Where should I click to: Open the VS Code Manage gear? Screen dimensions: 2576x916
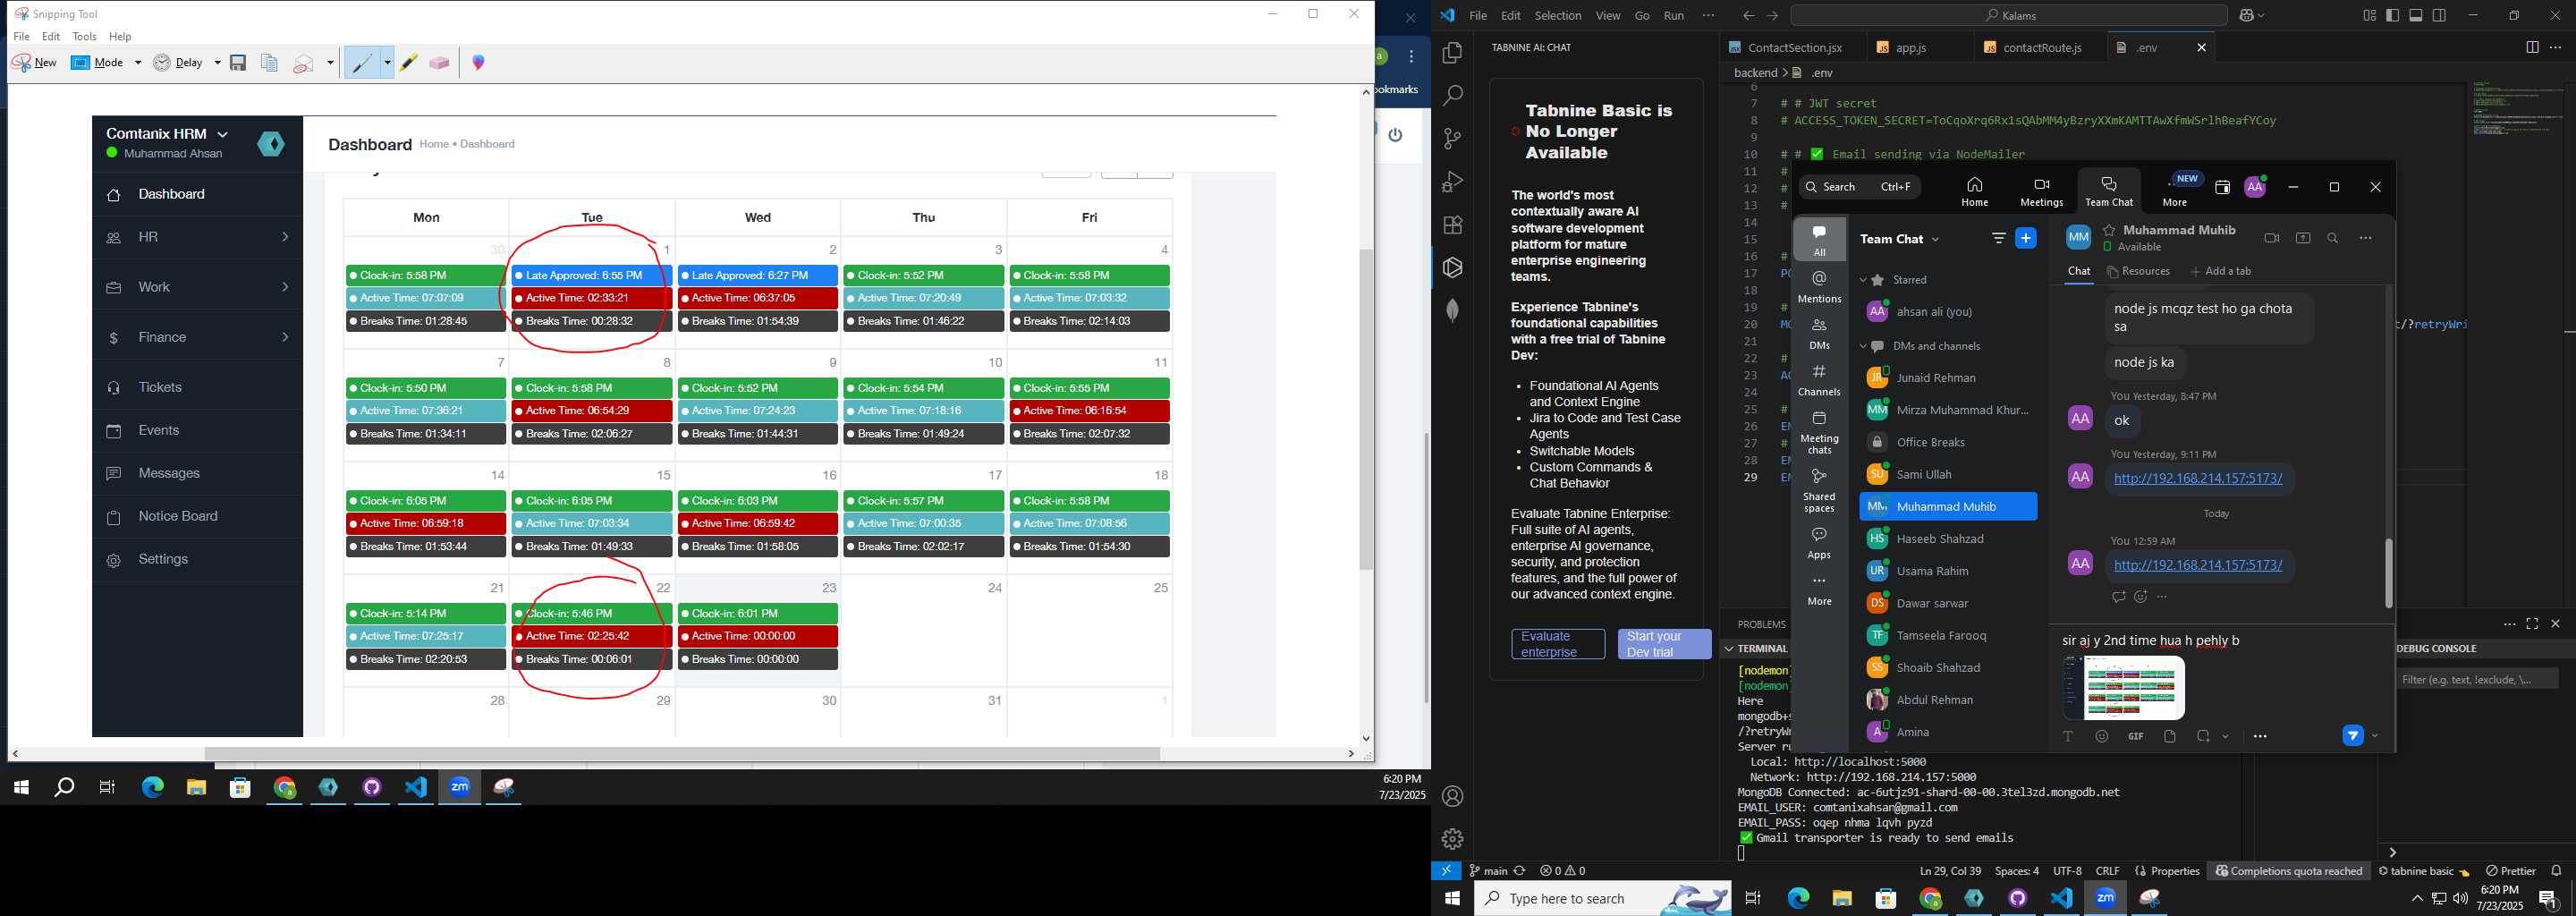1453,839
